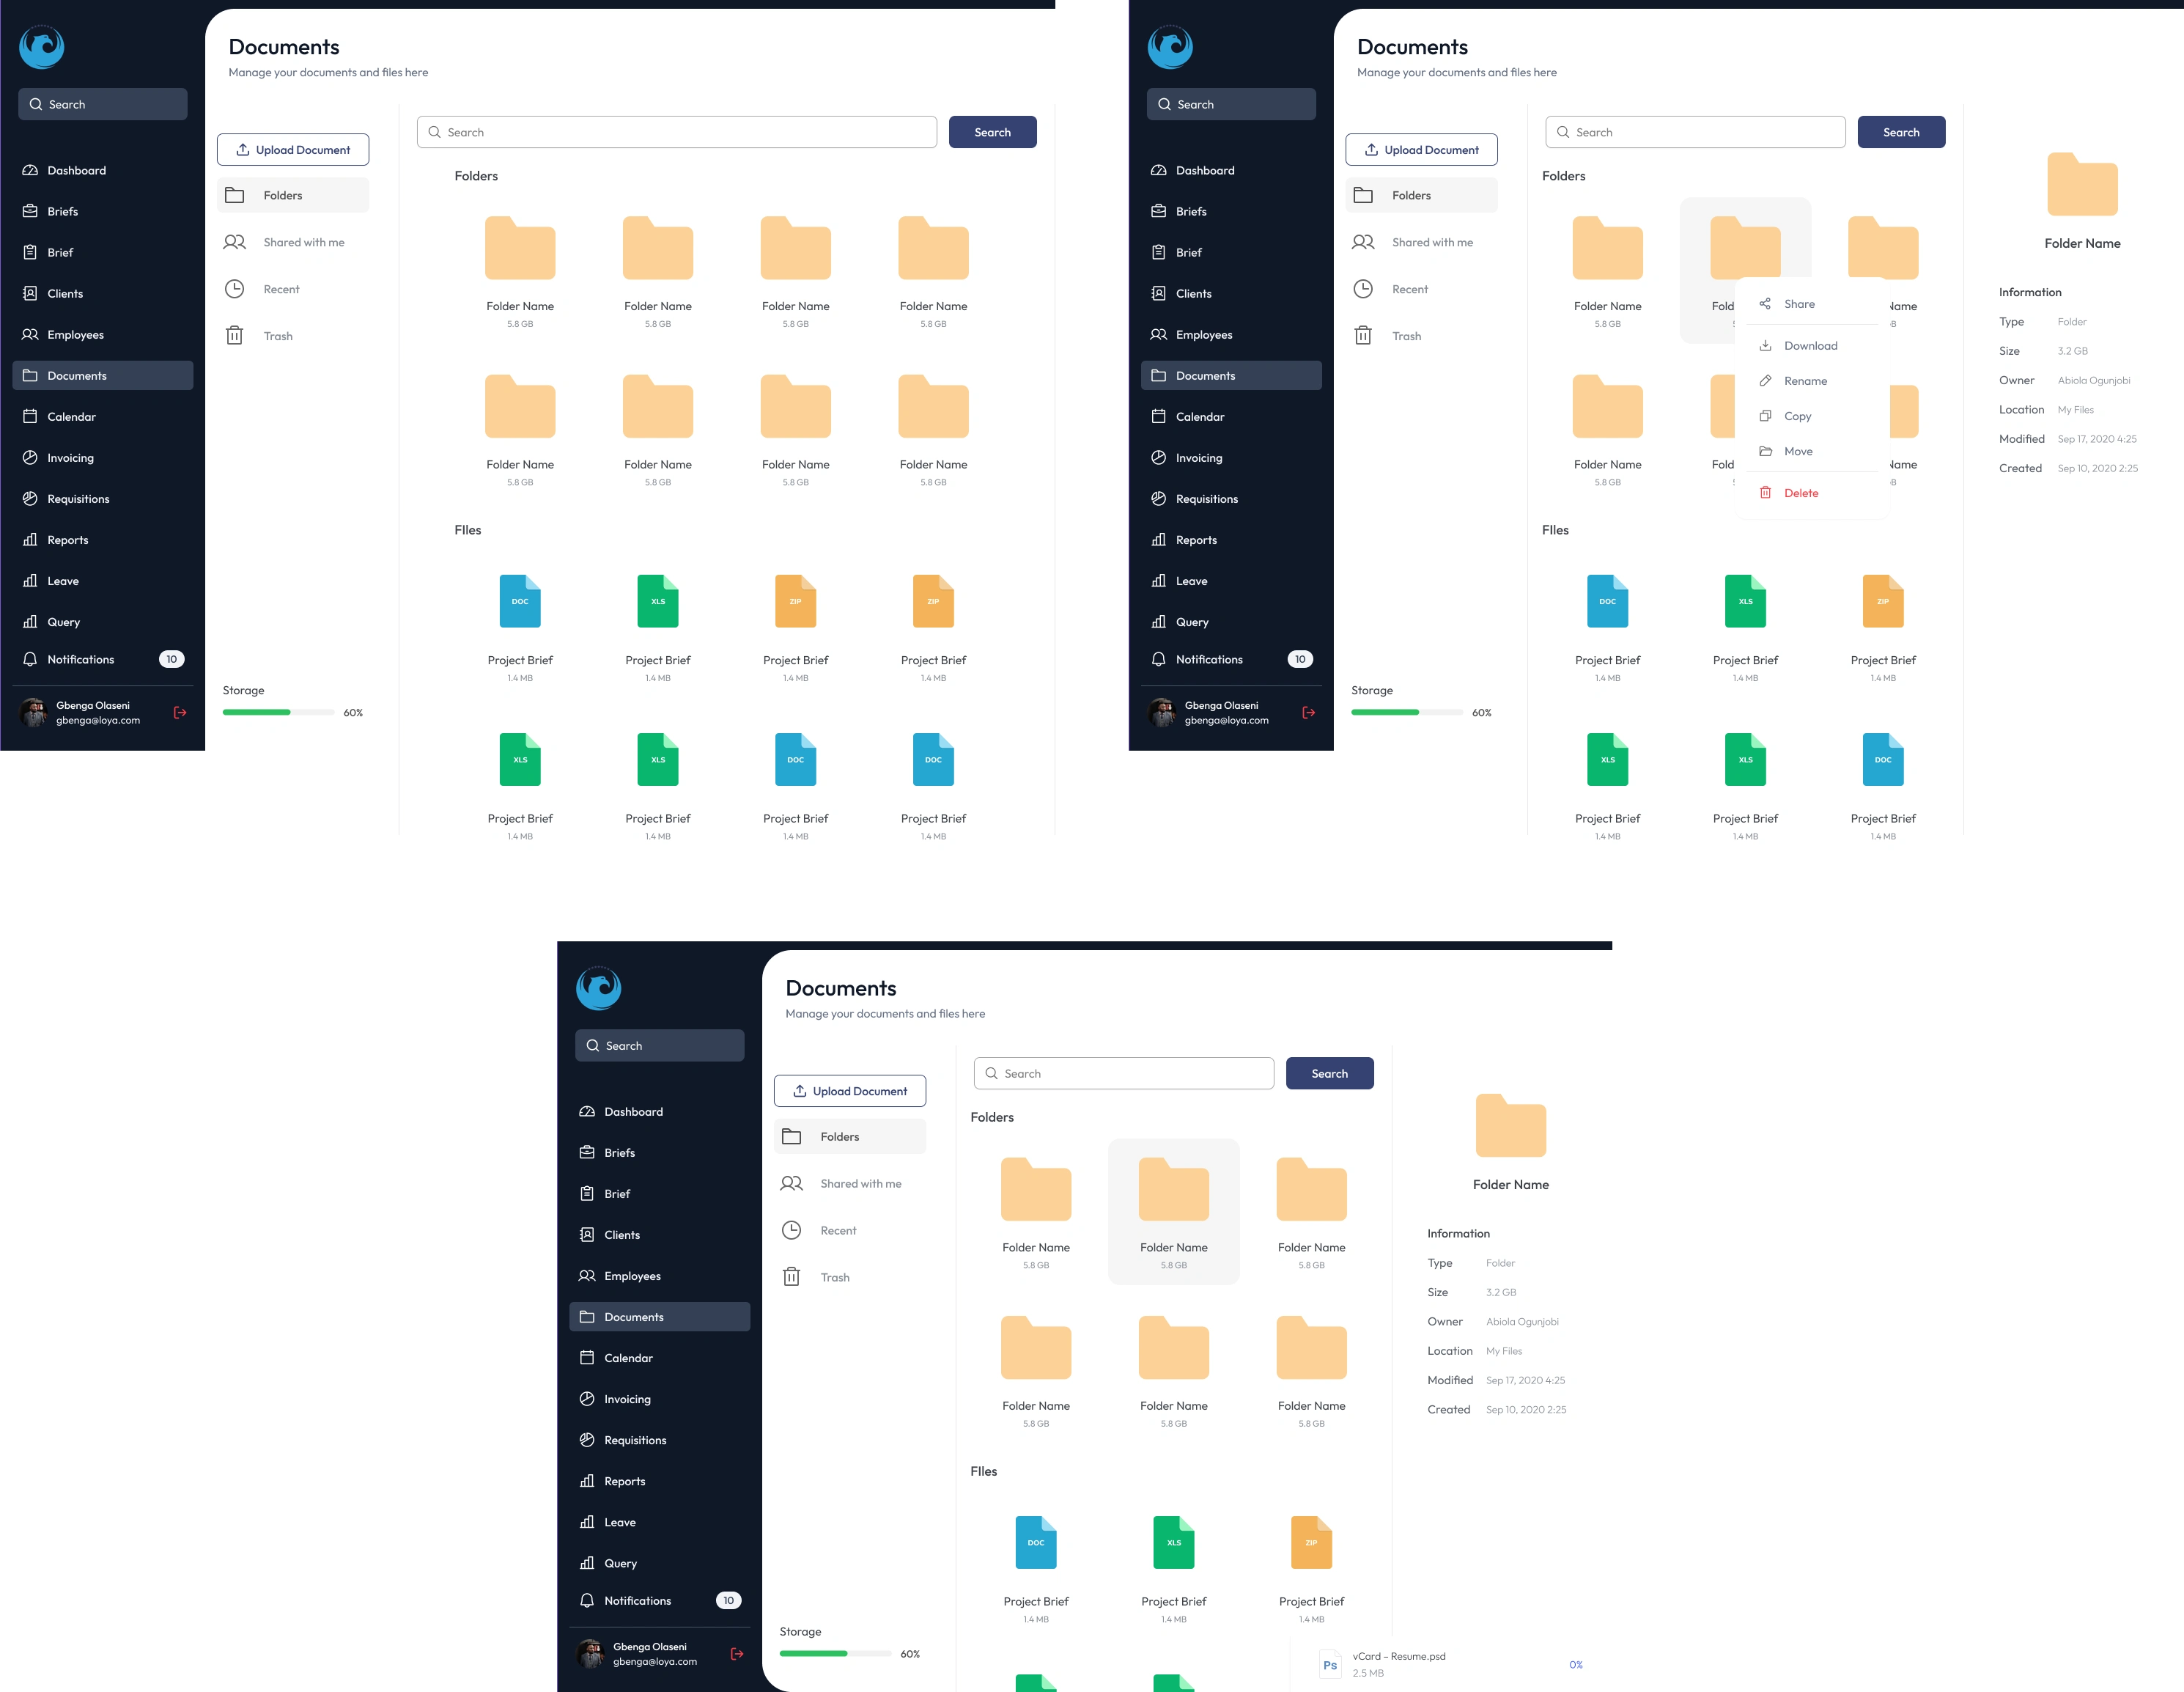Image resolution: width=2184 pixels, height=1692 pixels.
Task: Open Clients in sidebar of screen without details panel
Action: 103,293
